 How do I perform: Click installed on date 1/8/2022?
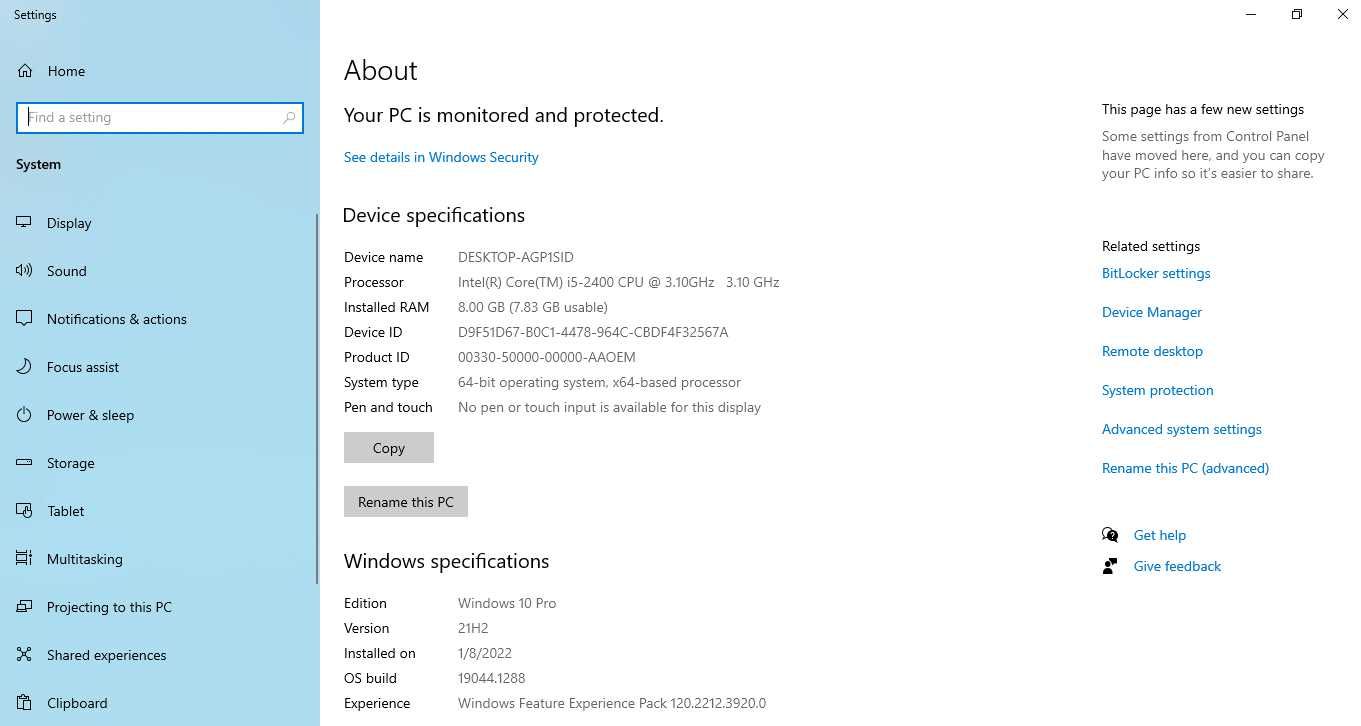pos(485,653)
